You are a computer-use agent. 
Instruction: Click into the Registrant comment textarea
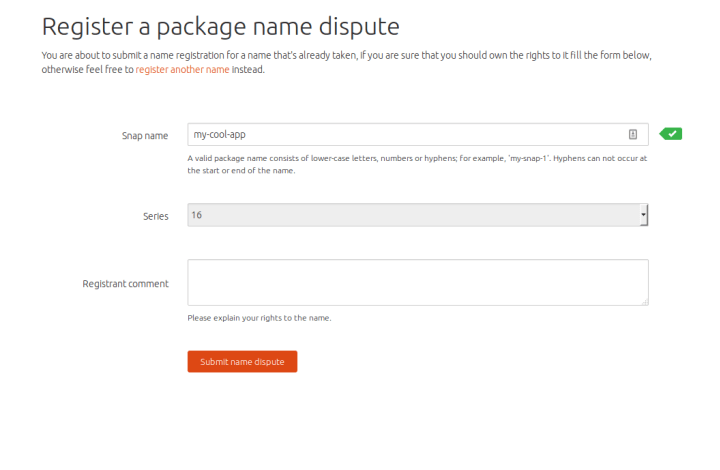click(418, 282)
